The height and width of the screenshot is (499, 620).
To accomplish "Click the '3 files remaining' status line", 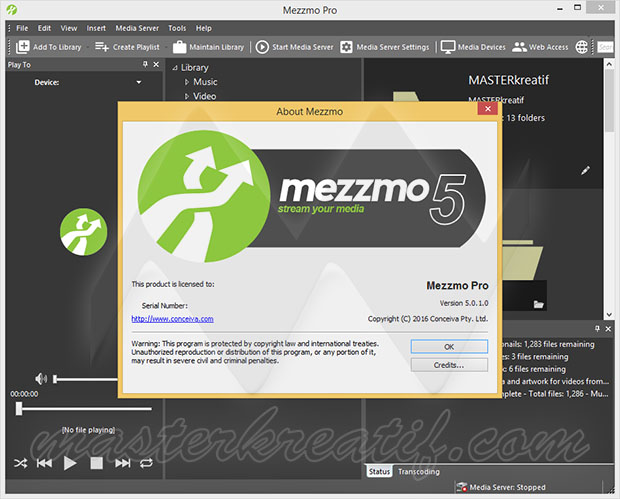I will 536,356.
